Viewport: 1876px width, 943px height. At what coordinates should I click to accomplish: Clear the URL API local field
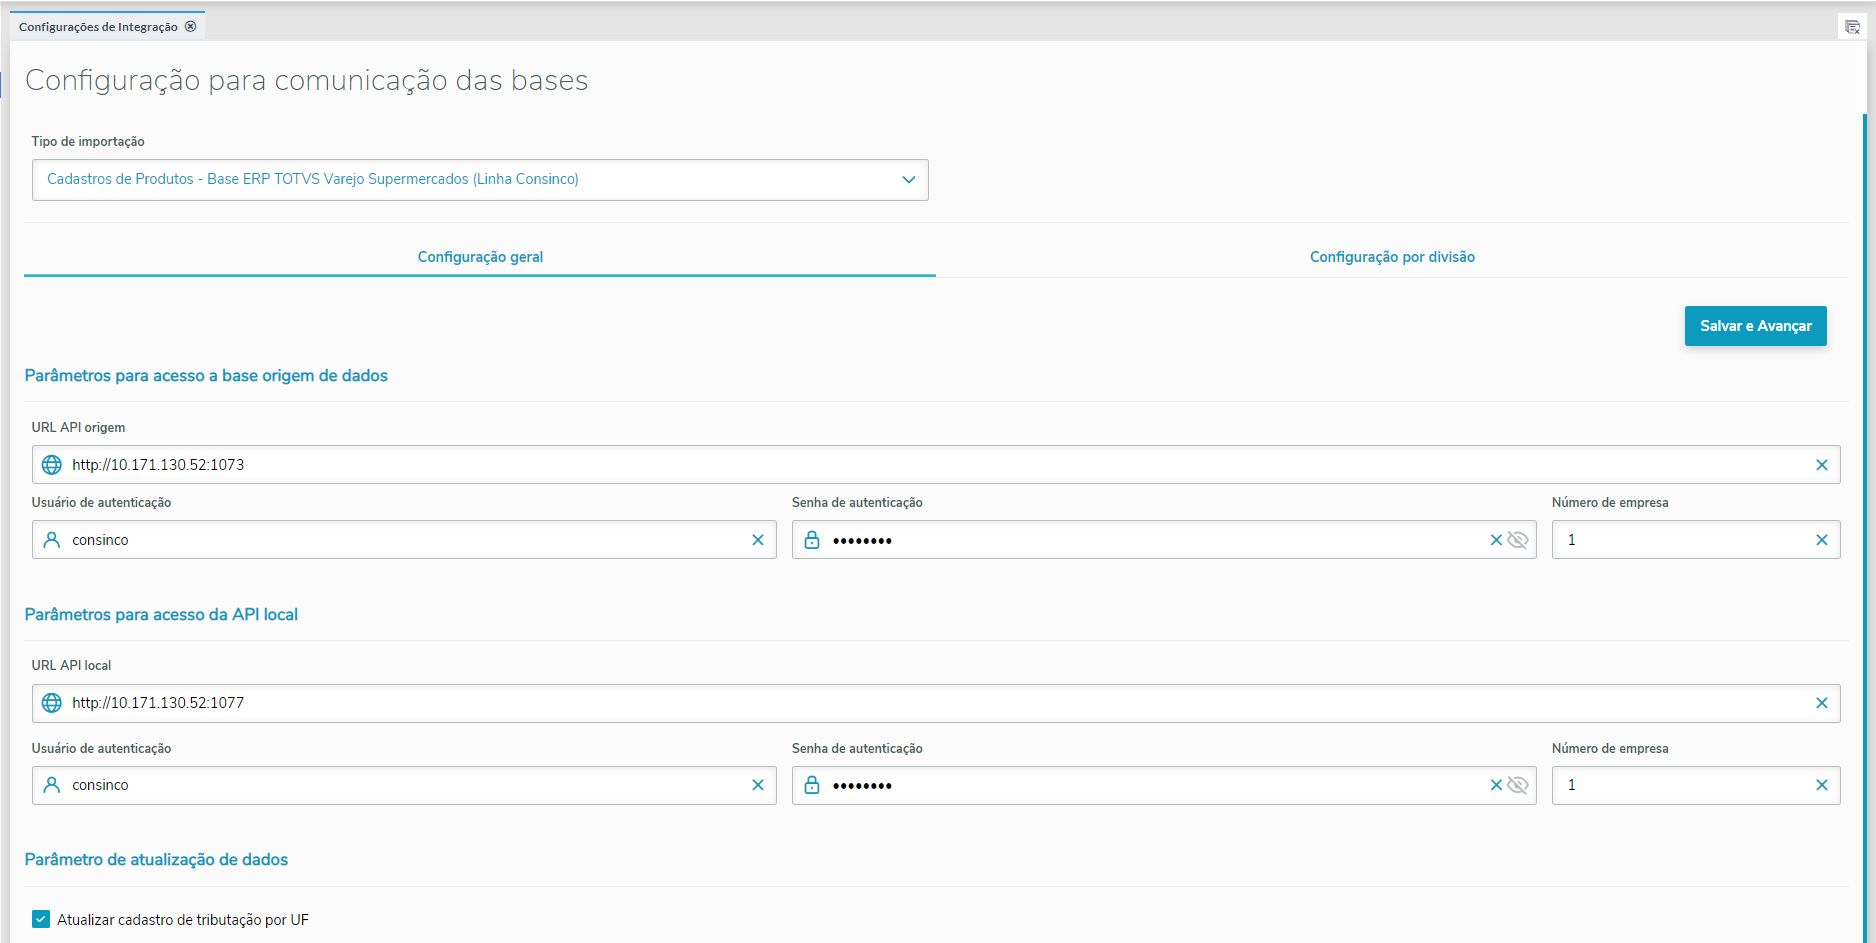point(1821,703)
